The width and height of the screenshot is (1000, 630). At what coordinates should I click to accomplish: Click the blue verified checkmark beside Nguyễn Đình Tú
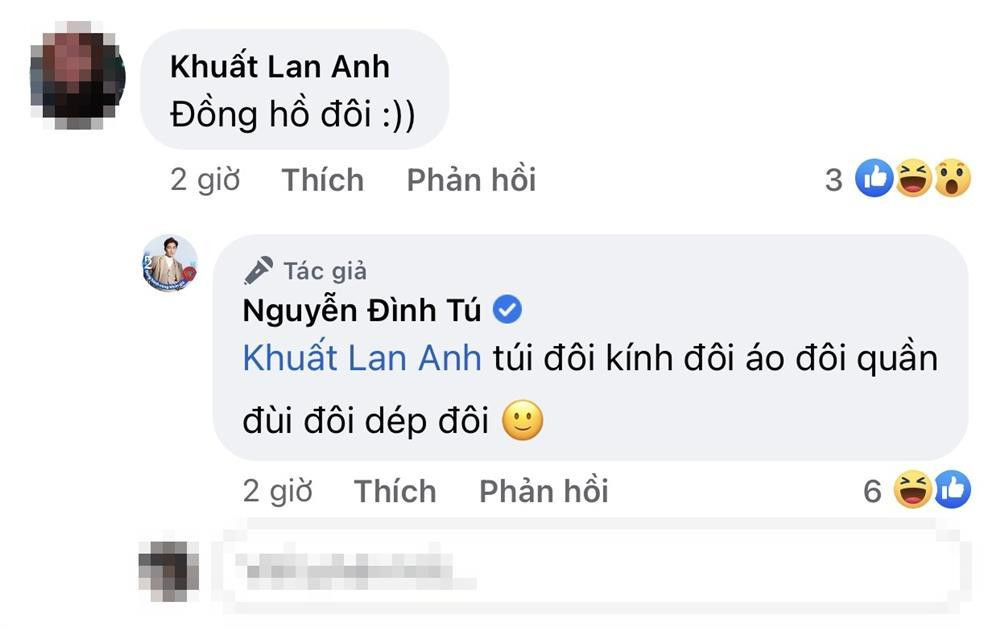pos(507,309)
